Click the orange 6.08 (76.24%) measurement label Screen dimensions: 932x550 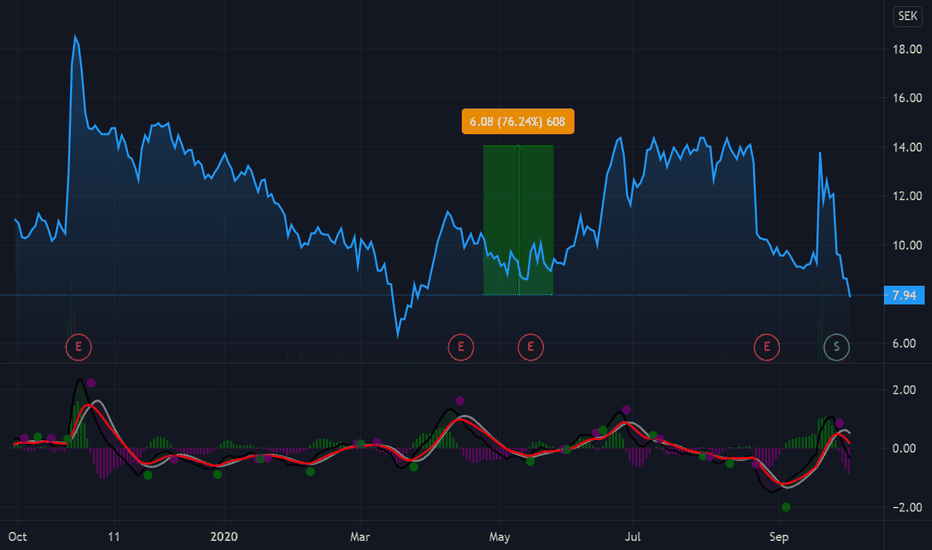[518, 121]
